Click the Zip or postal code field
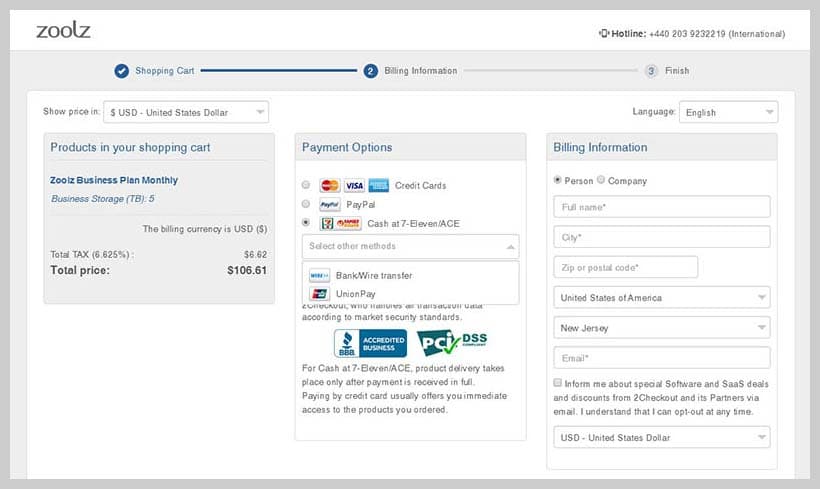The image size is (820, 489). click(x=625, y=267)
